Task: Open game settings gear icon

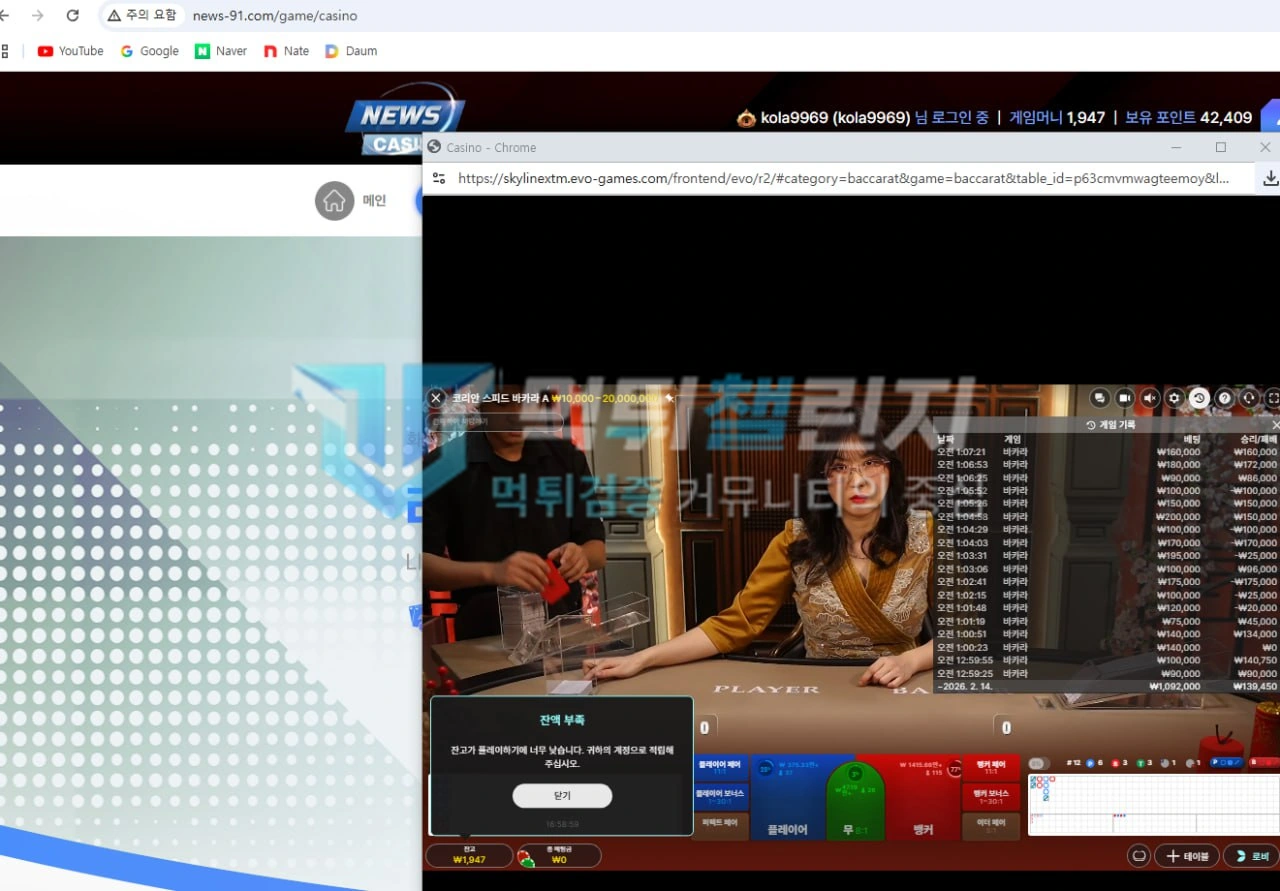Action: [x=1174, y=398]
